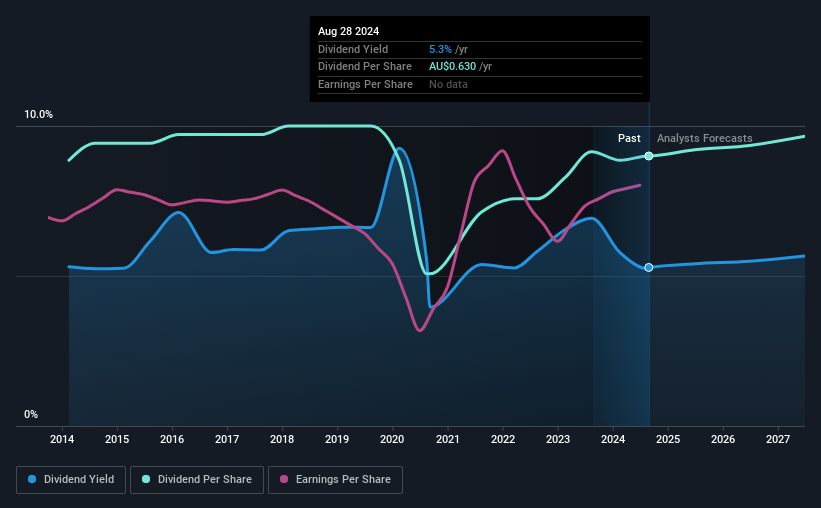The width and height of the screenshot is (821, 508).
Task: Click the Analysts Forecasts label
Action: click(x=705, y=138)
